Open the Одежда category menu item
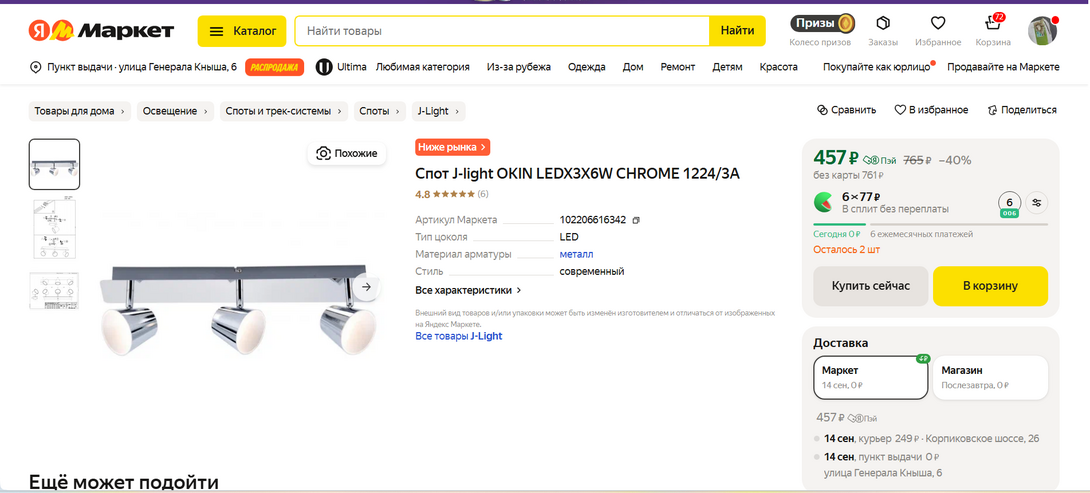Viewport: 1090px width, 493px height. coord(586,67)
